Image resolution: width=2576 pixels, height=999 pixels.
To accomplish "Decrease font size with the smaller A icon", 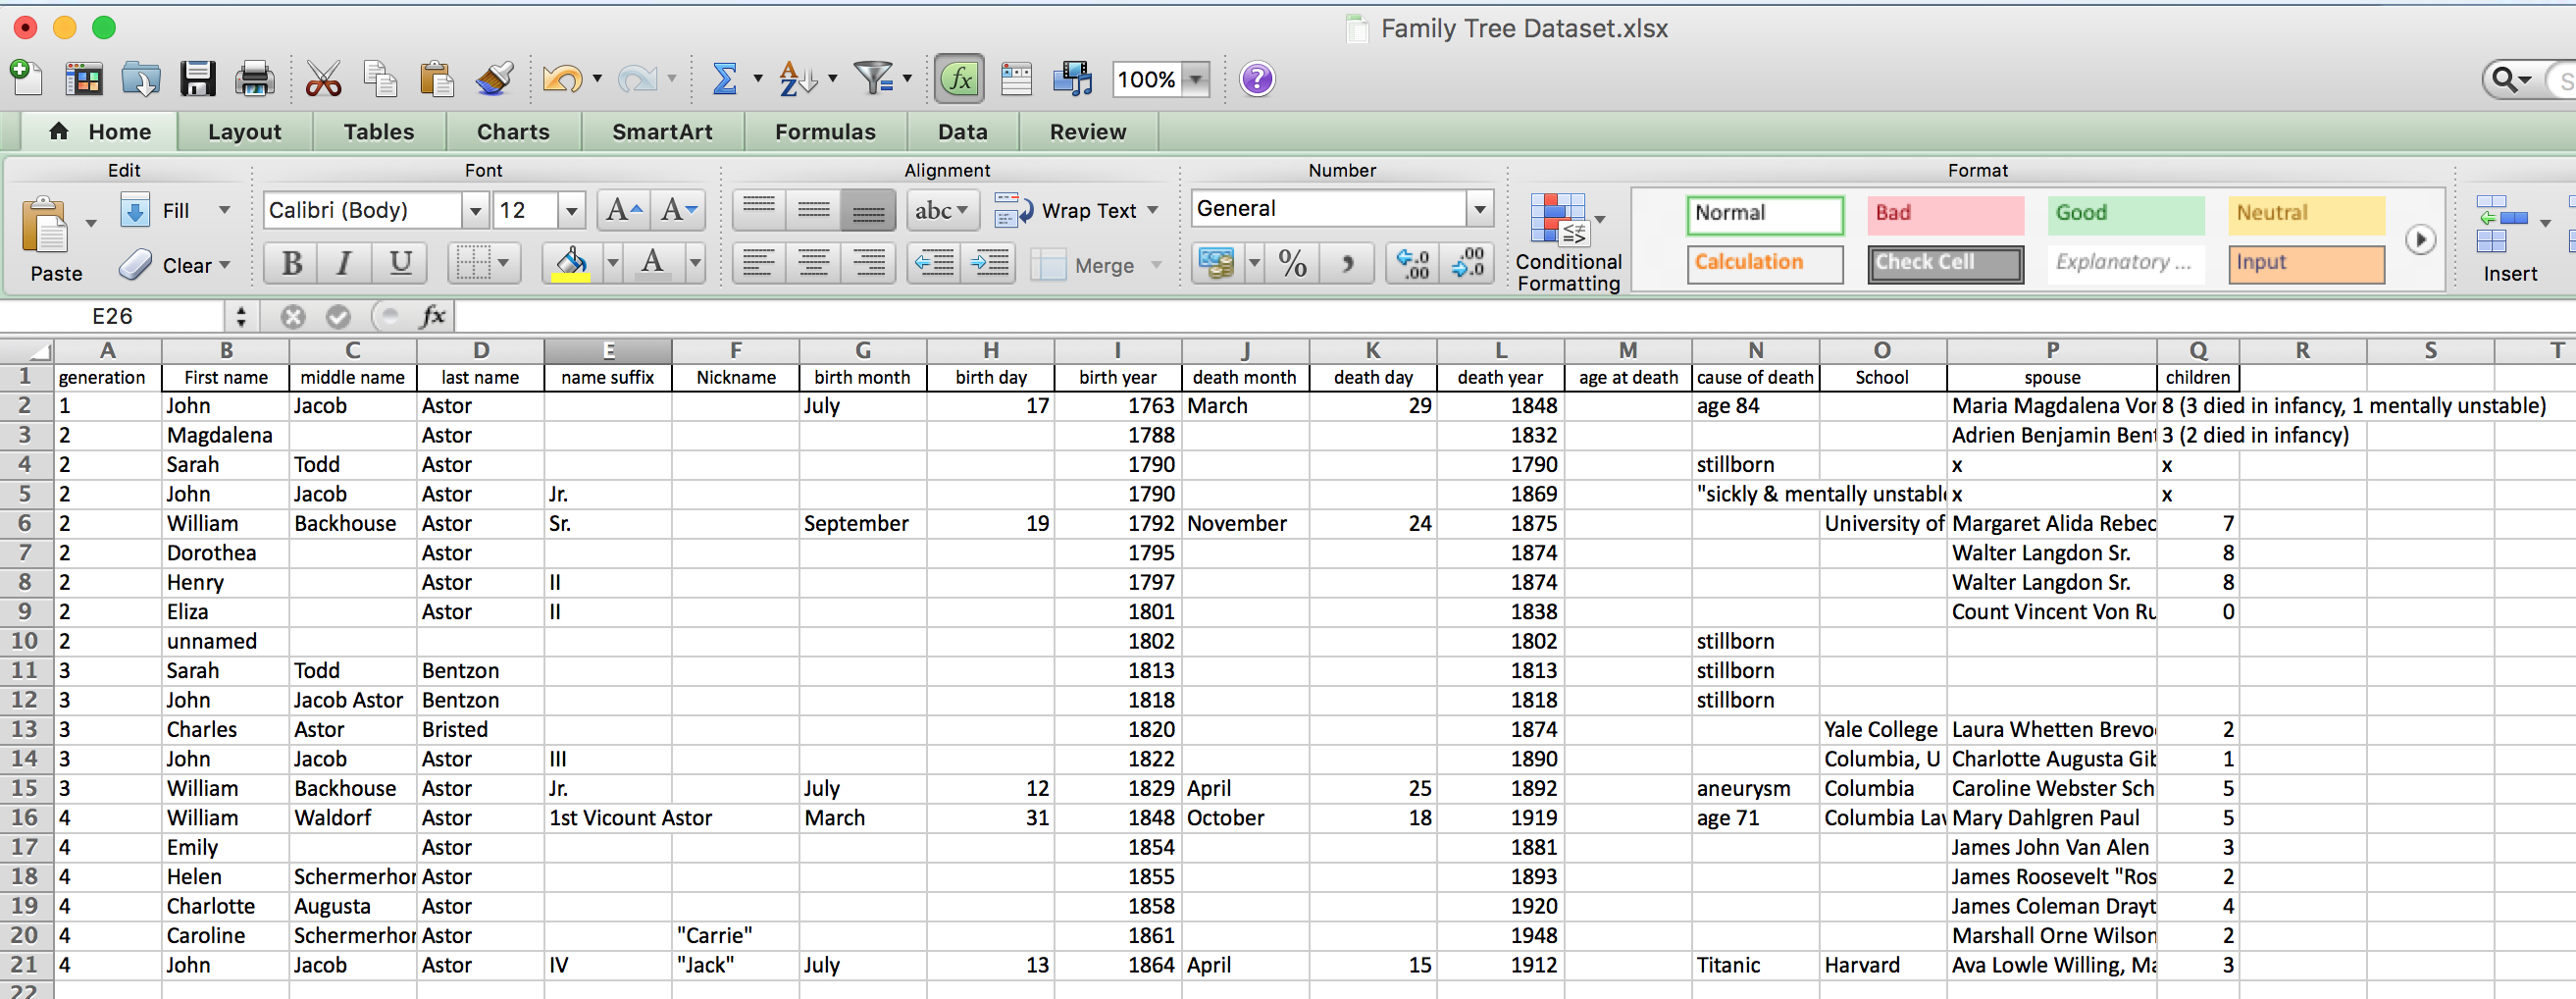I will pos(678,210).
